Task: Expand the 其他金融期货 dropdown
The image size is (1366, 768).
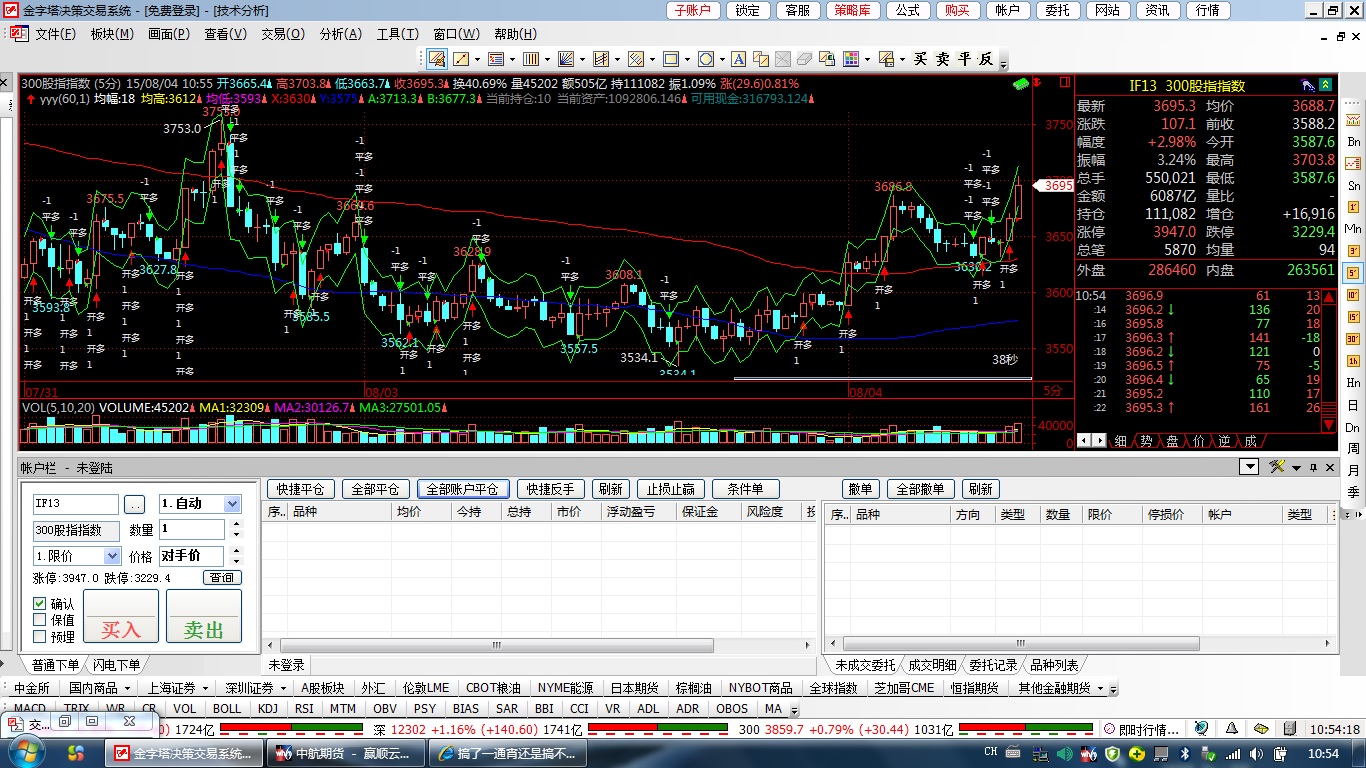Action: 1100,689
